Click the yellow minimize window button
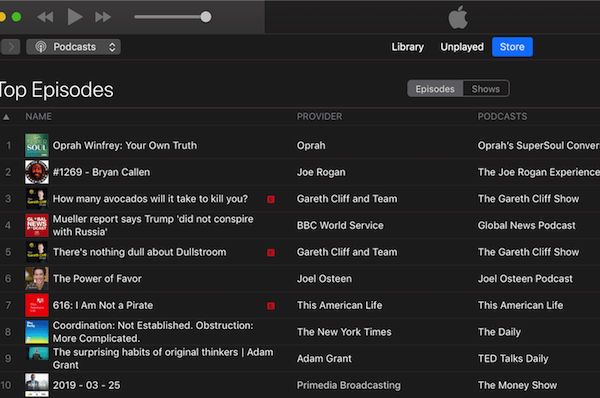The width and height of the screenshot is (600, 398). point(2,17)
